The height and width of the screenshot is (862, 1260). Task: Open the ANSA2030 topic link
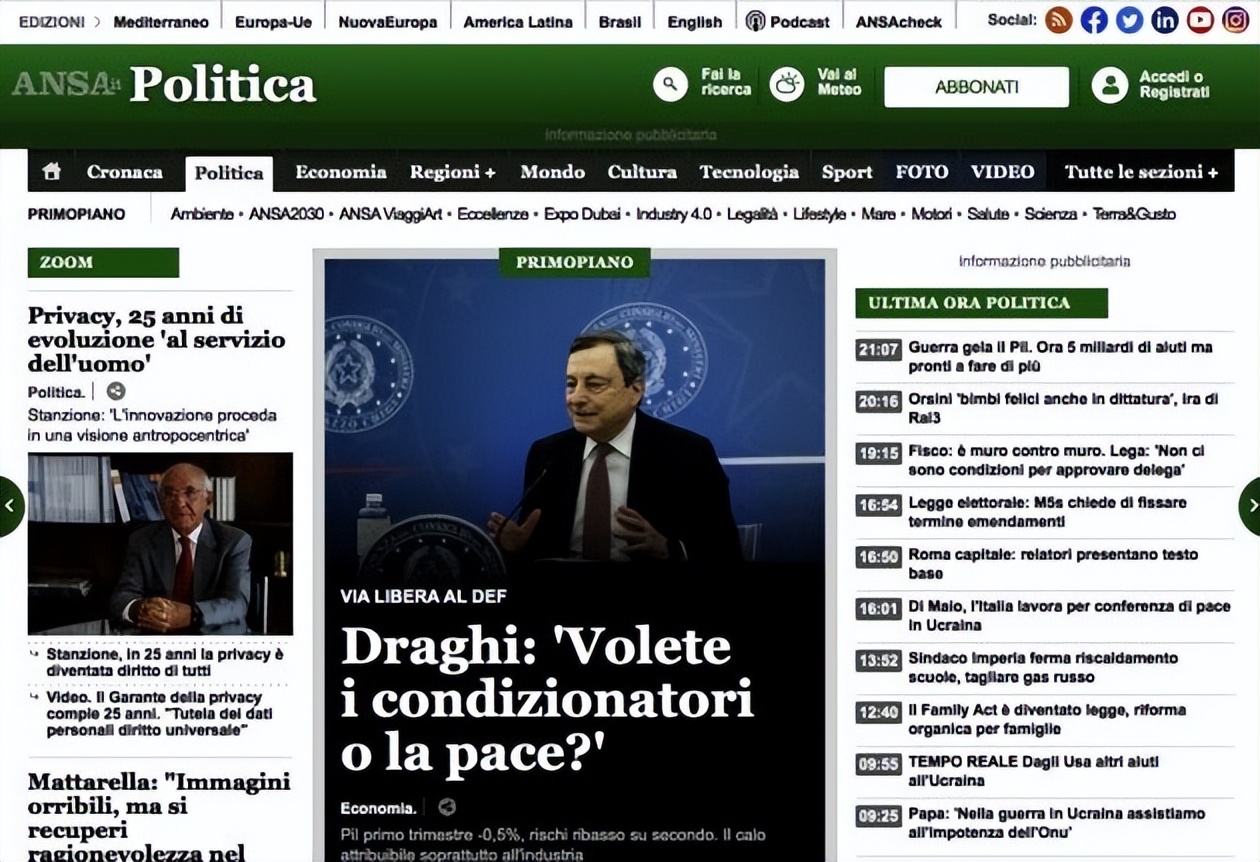[x=286, y=214]
